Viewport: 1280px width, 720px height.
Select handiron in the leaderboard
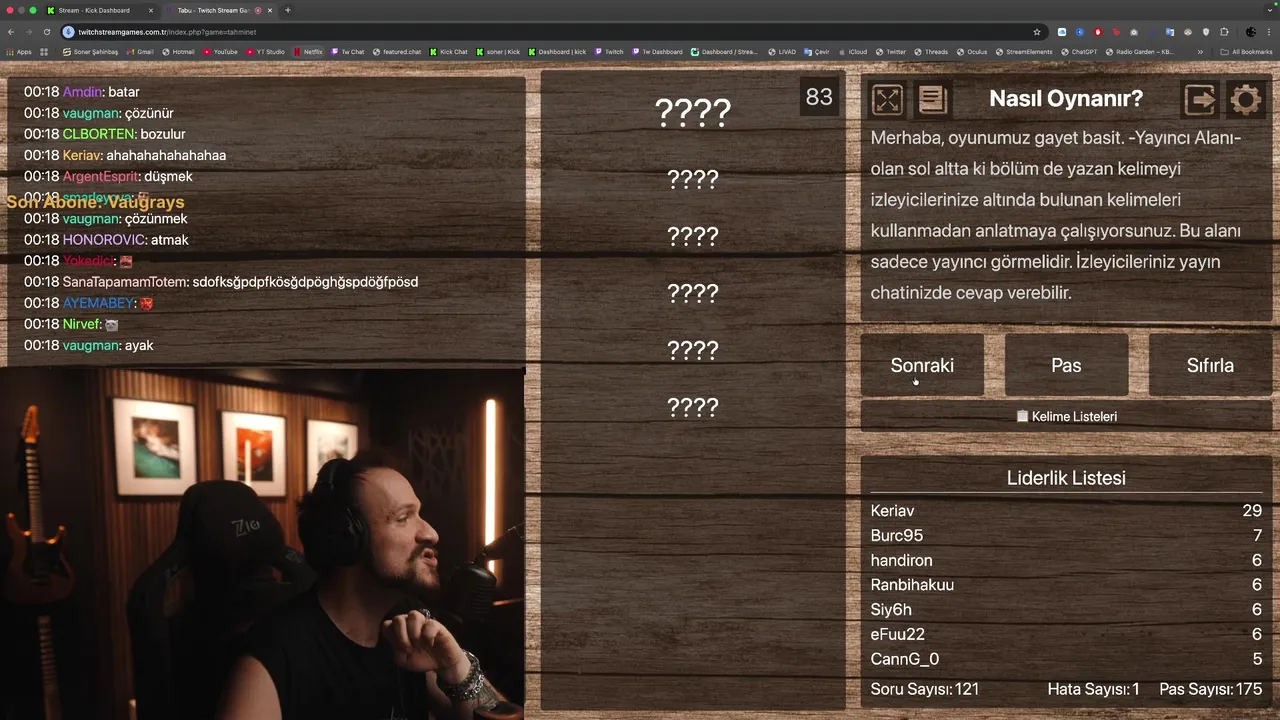point(1066,560)
